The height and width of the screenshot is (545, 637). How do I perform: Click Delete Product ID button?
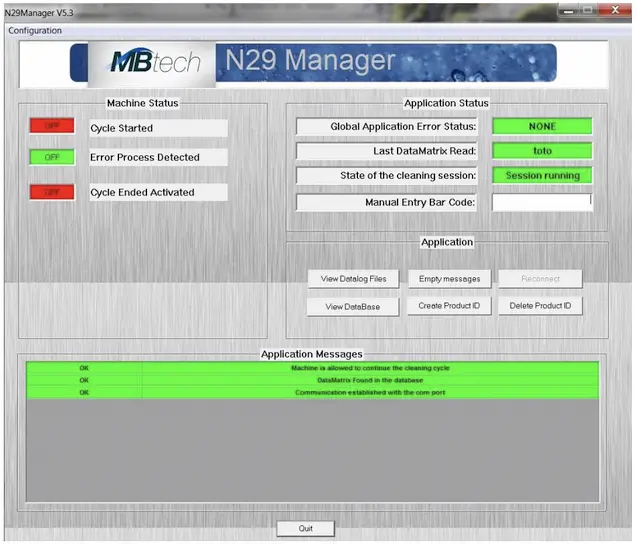tap(540, 306)
